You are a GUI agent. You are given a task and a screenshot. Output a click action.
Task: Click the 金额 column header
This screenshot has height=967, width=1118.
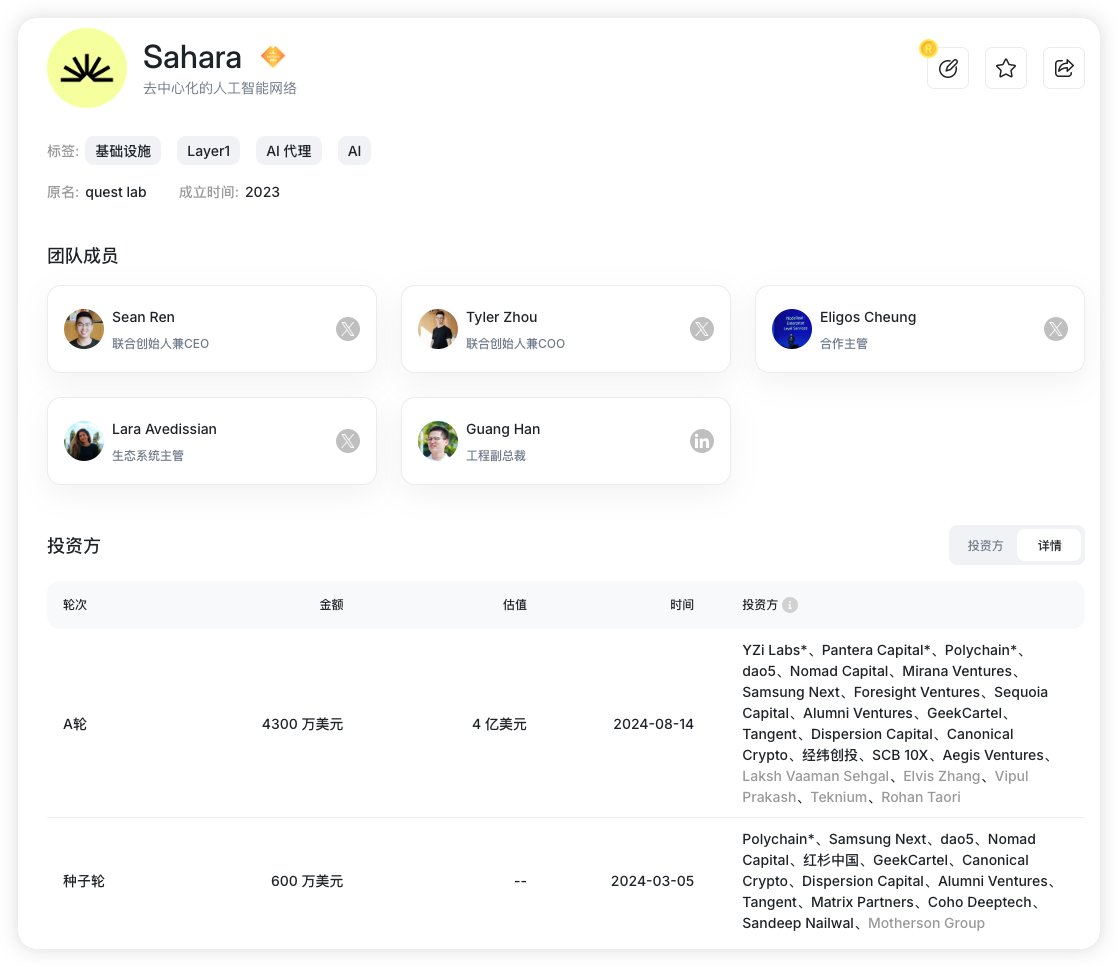click(x=332, y=605)
